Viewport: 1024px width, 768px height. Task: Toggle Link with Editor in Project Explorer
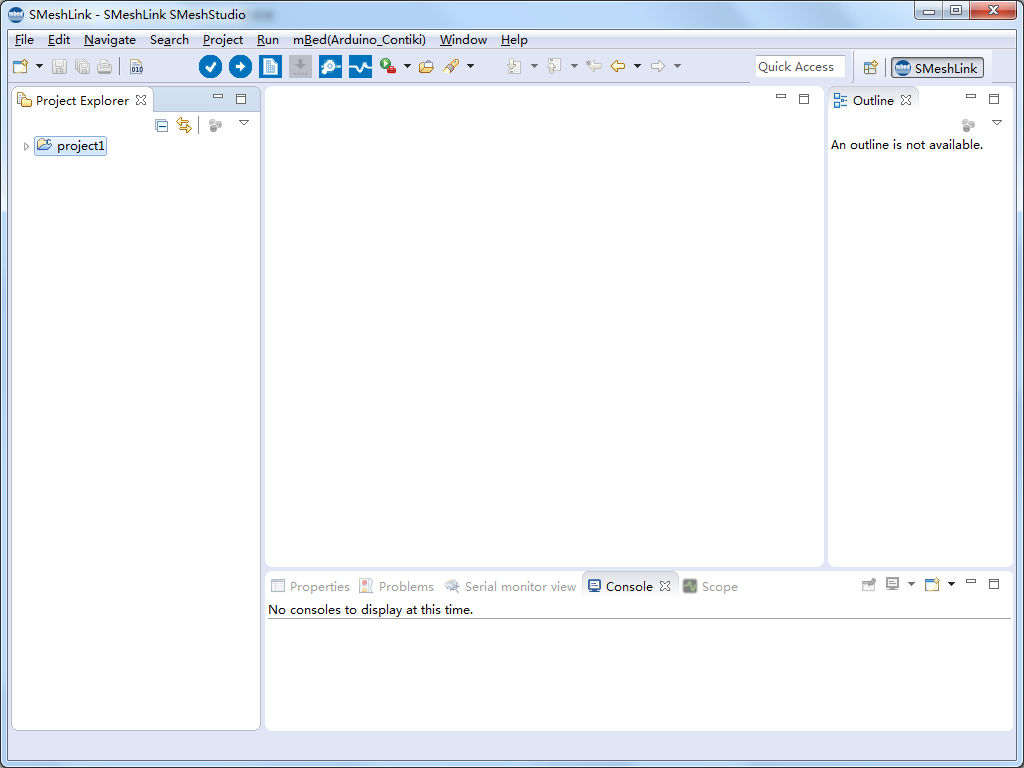184,125
